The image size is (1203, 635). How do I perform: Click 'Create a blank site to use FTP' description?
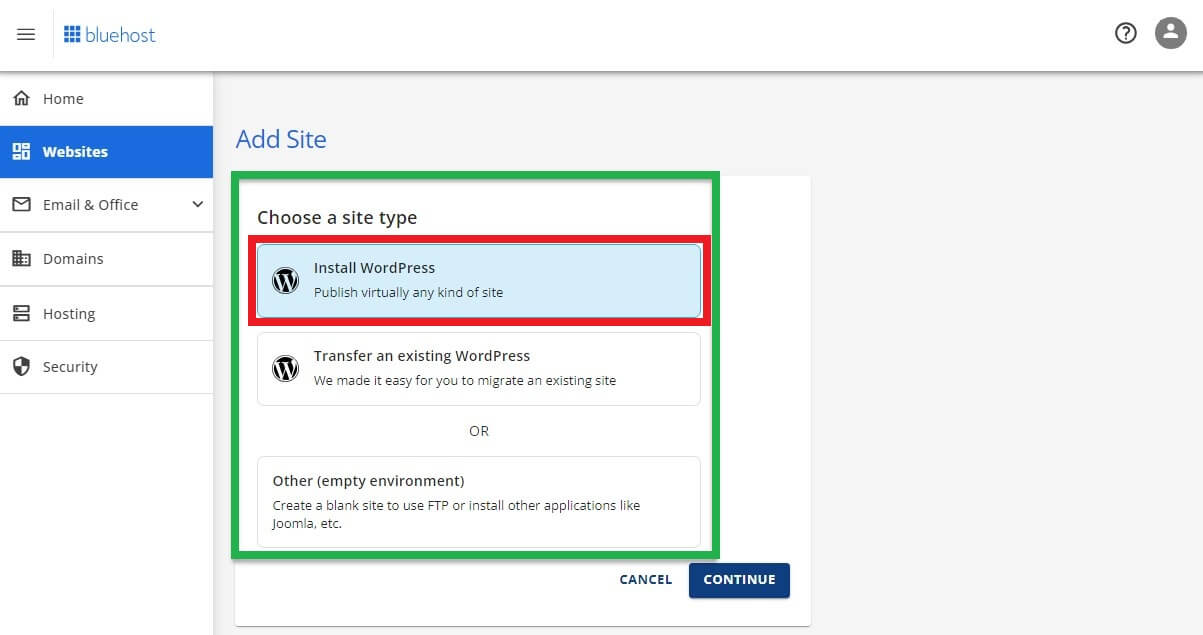click(456, 514)
